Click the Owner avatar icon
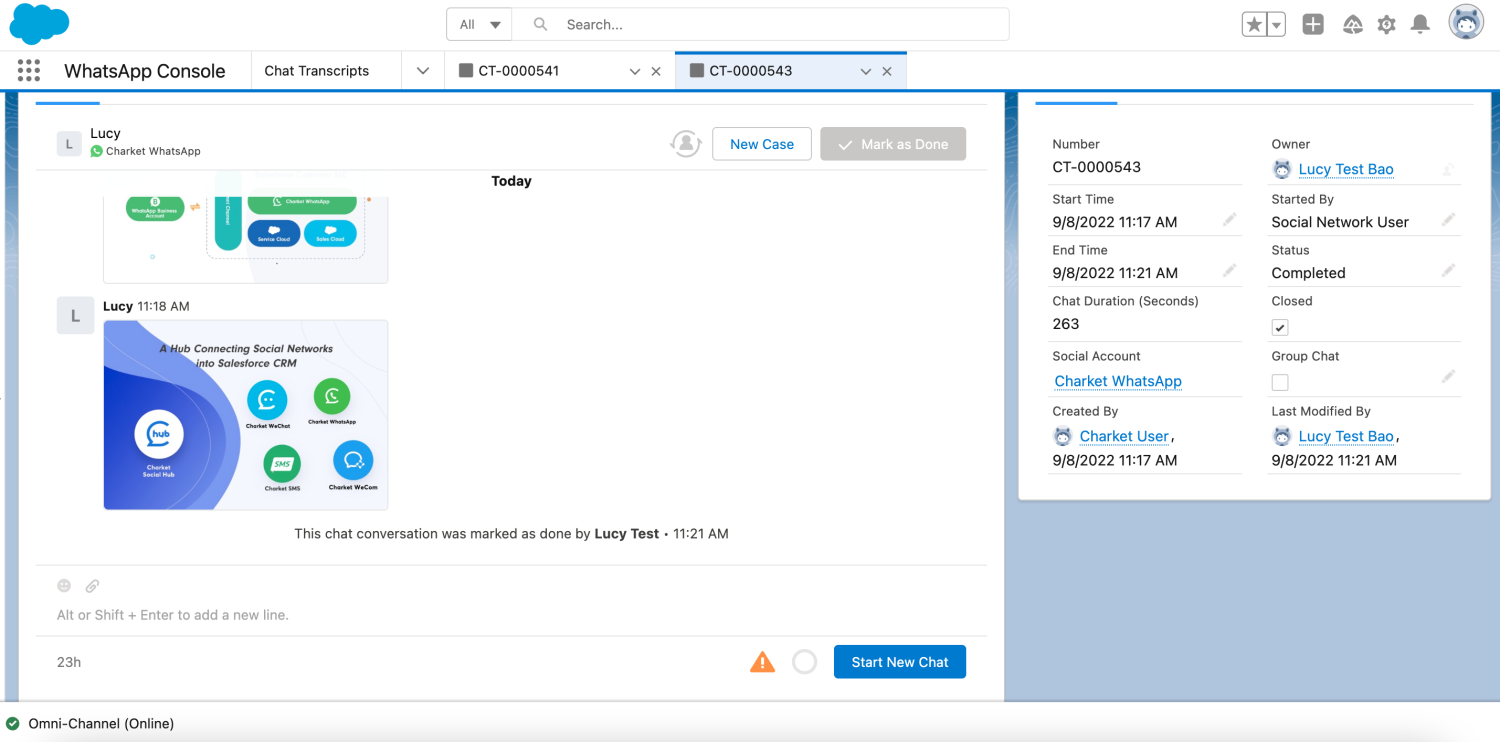The height and width of the screenshot is (742, 1500). pos(1281,169)
